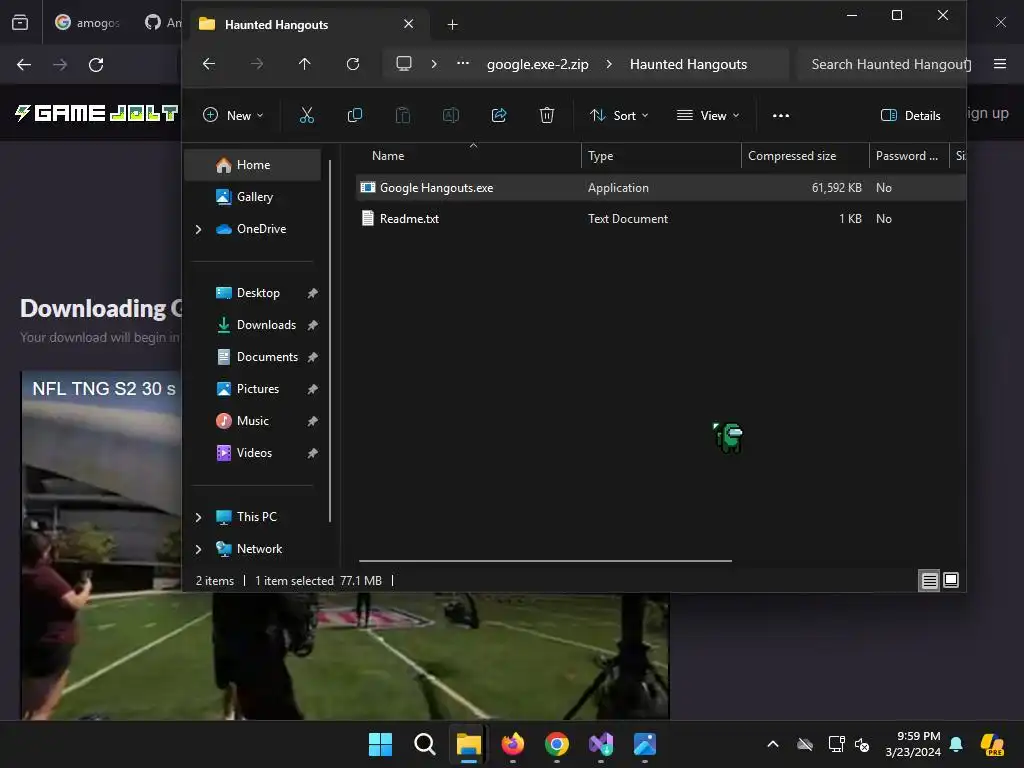The width and height of the screenshot is (1024, 768).
Task: Open the three-dots See more menu
Action: 781,116
